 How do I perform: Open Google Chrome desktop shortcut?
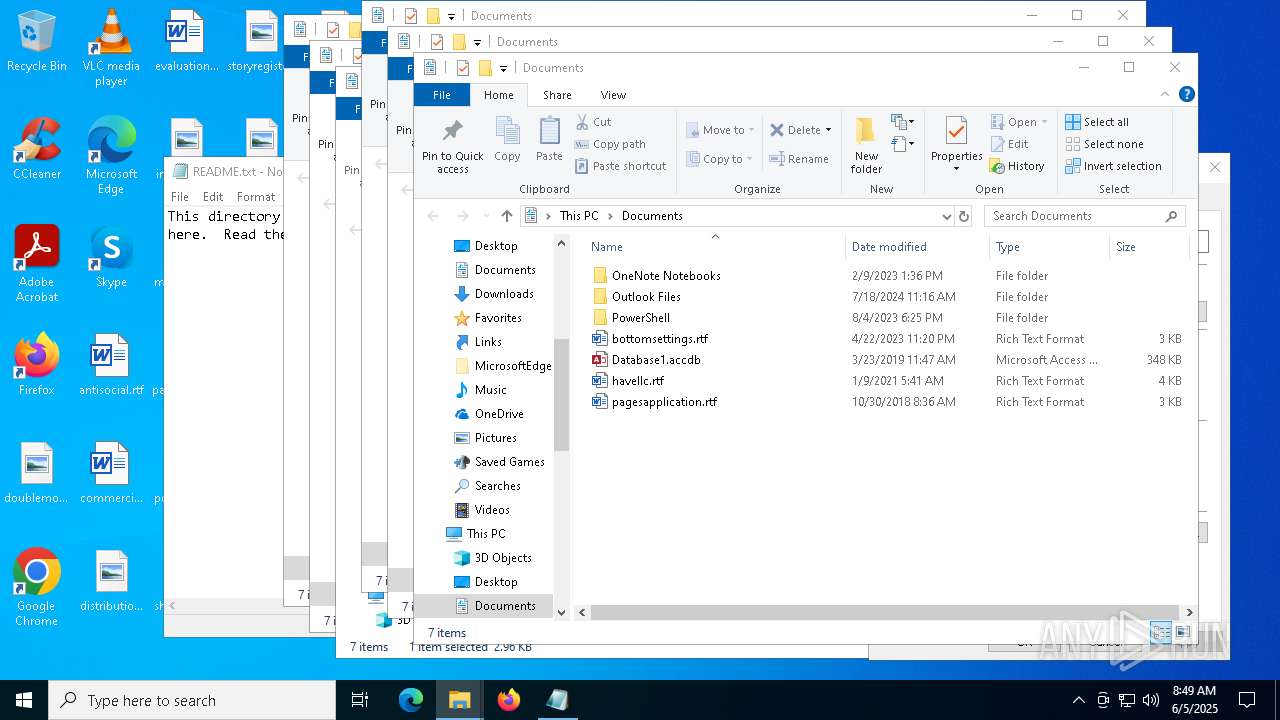pos(36,588)
